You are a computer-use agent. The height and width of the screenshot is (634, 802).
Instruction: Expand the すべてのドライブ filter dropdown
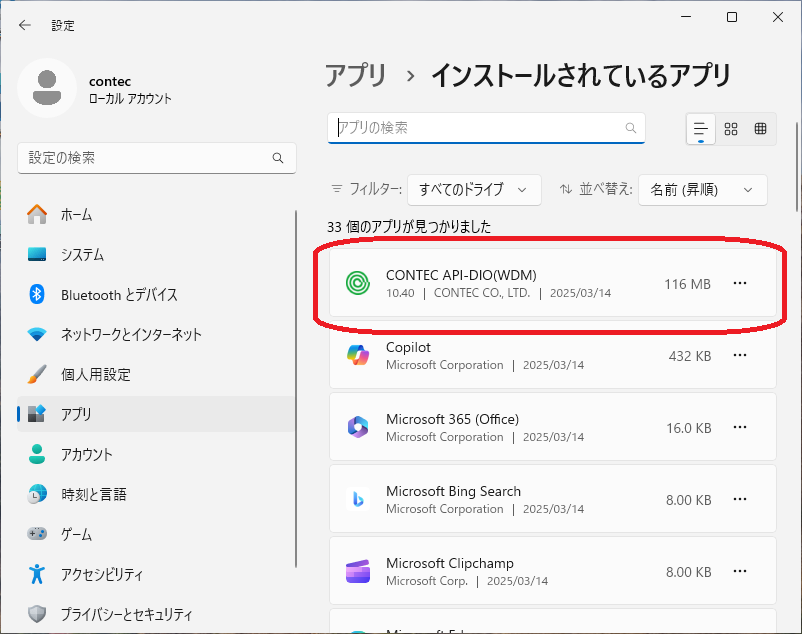474,190
